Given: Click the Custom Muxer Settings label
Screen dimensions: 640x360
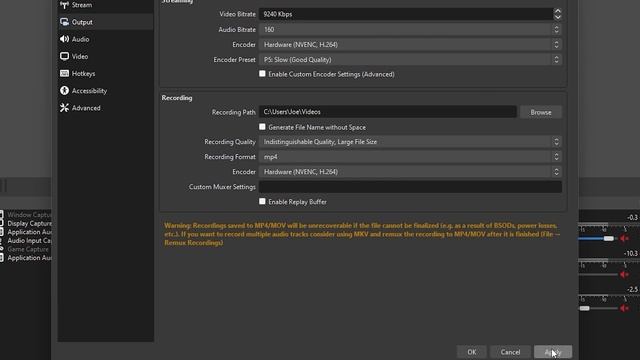Looking at the screenshot, I should click(222, 187).
